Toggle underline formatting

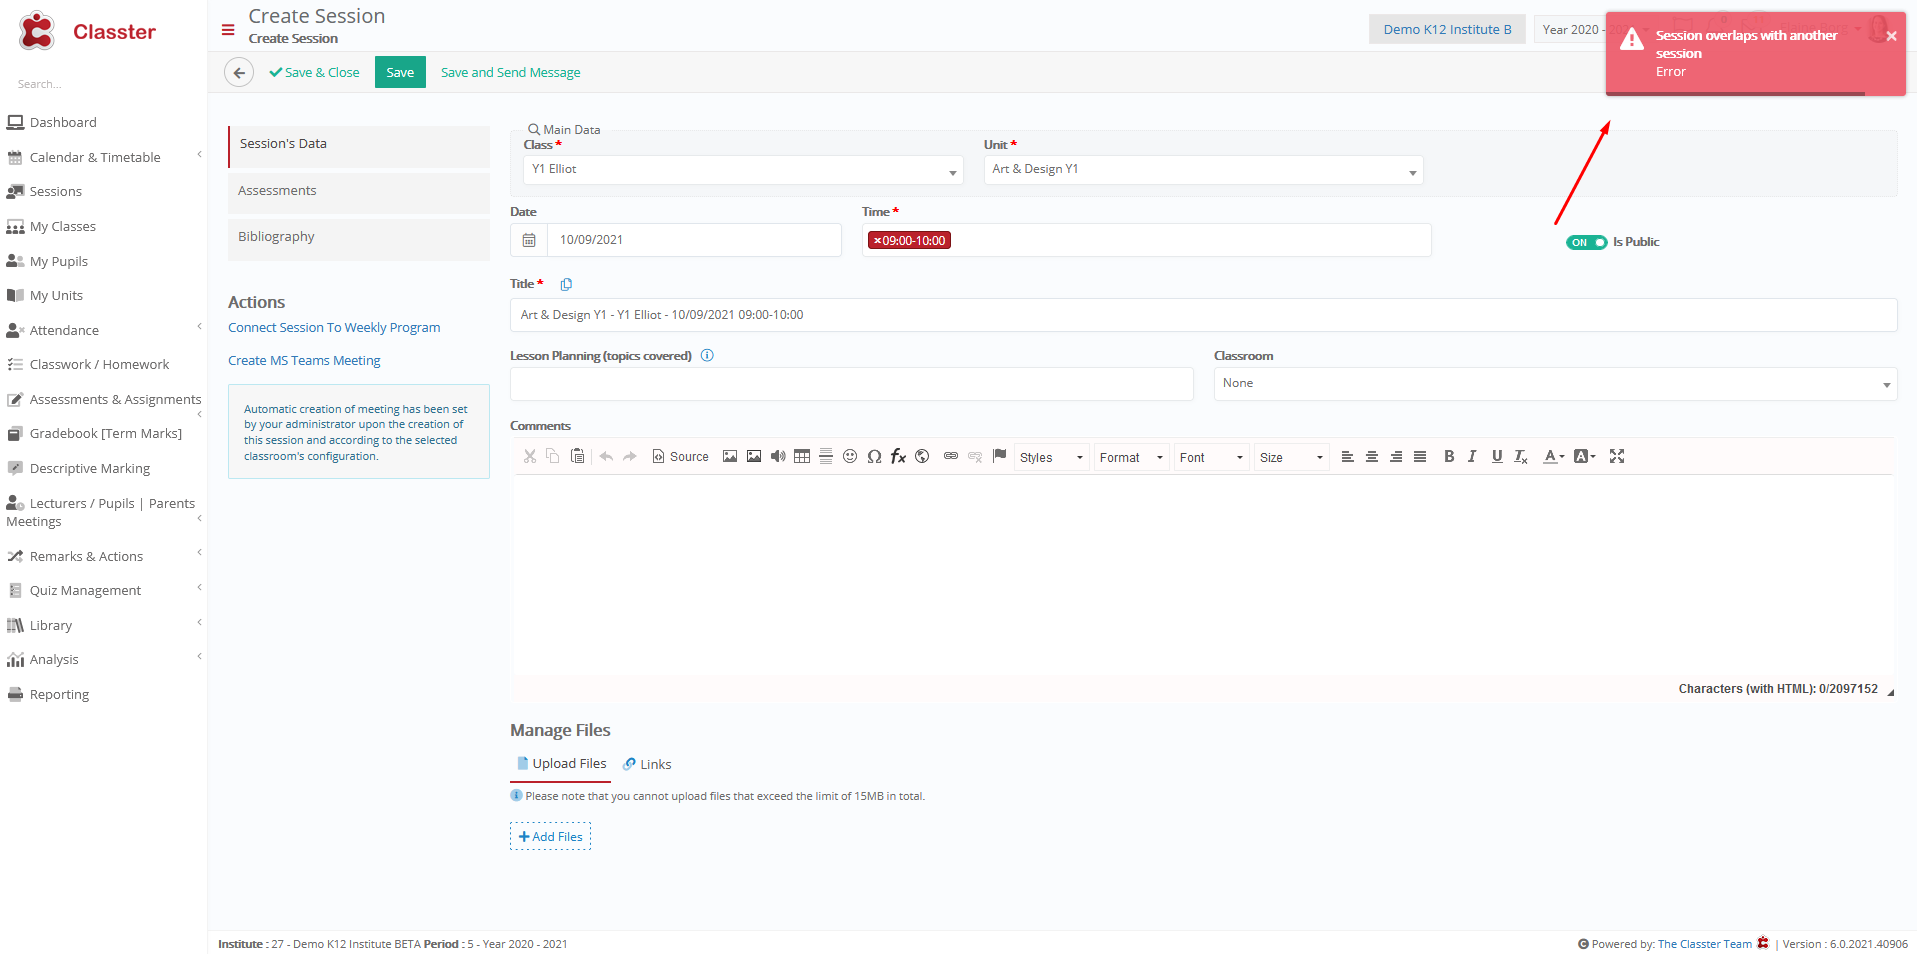[1497, 456]
